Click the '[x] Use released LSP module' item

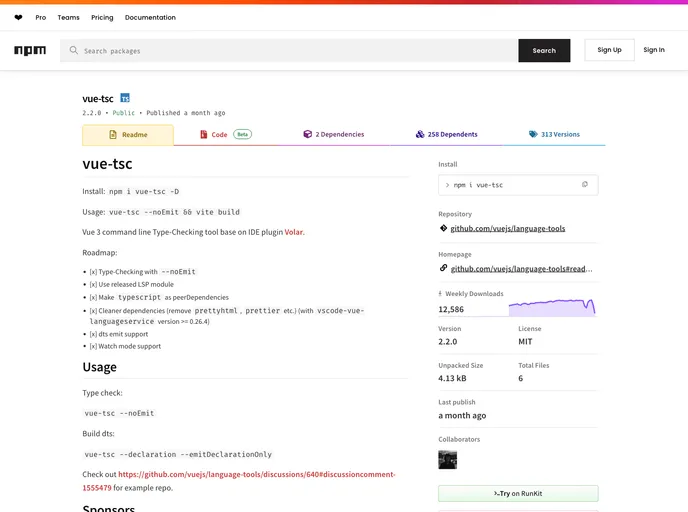pyautogui.click(x=132, y=284)
